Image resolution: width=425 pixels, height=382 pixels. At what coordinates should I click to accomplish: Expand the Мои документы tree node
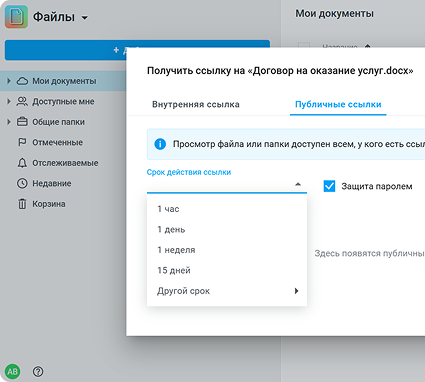coord(9,81)
